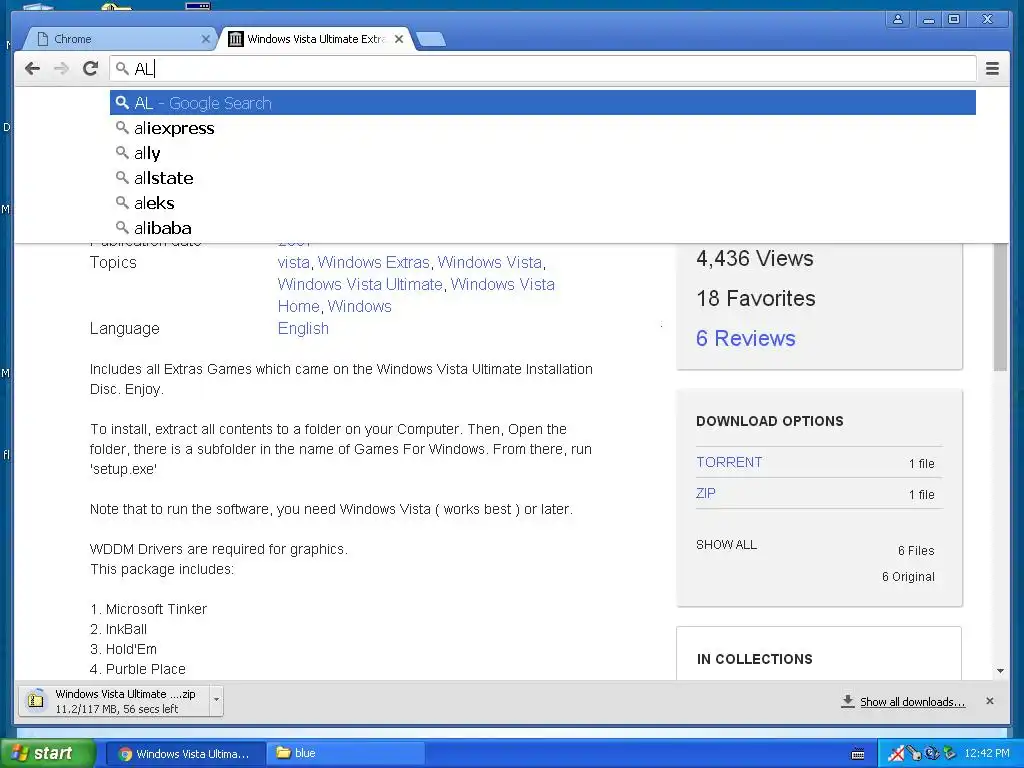Select the Windows Vista Ultimate Extras tab
Image resolution: width=1024 pixels, height=768 pixels.
click(317, 39)
